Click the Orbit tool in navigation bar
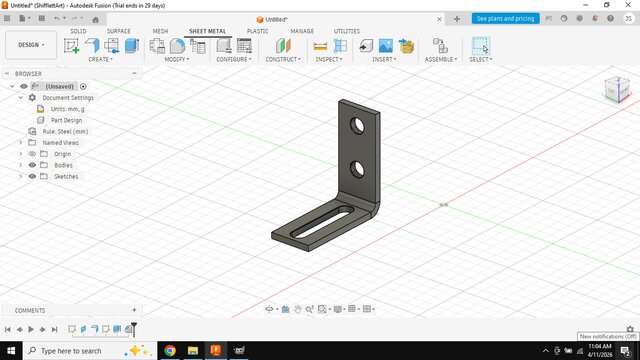The height and width of the screenshot is (360, 640). click(x=269, y=309)
